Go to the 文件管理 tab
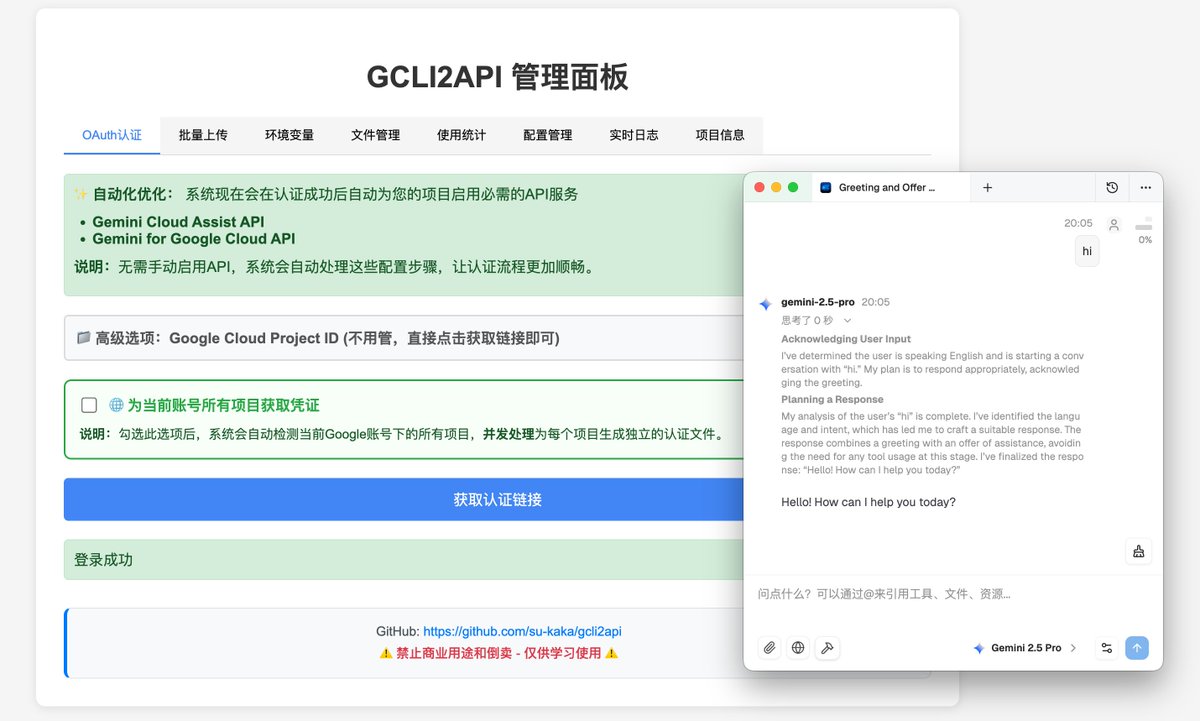The height and width of the screenshot is (721, 1200). pyautogui.click(x=375, y=135)
